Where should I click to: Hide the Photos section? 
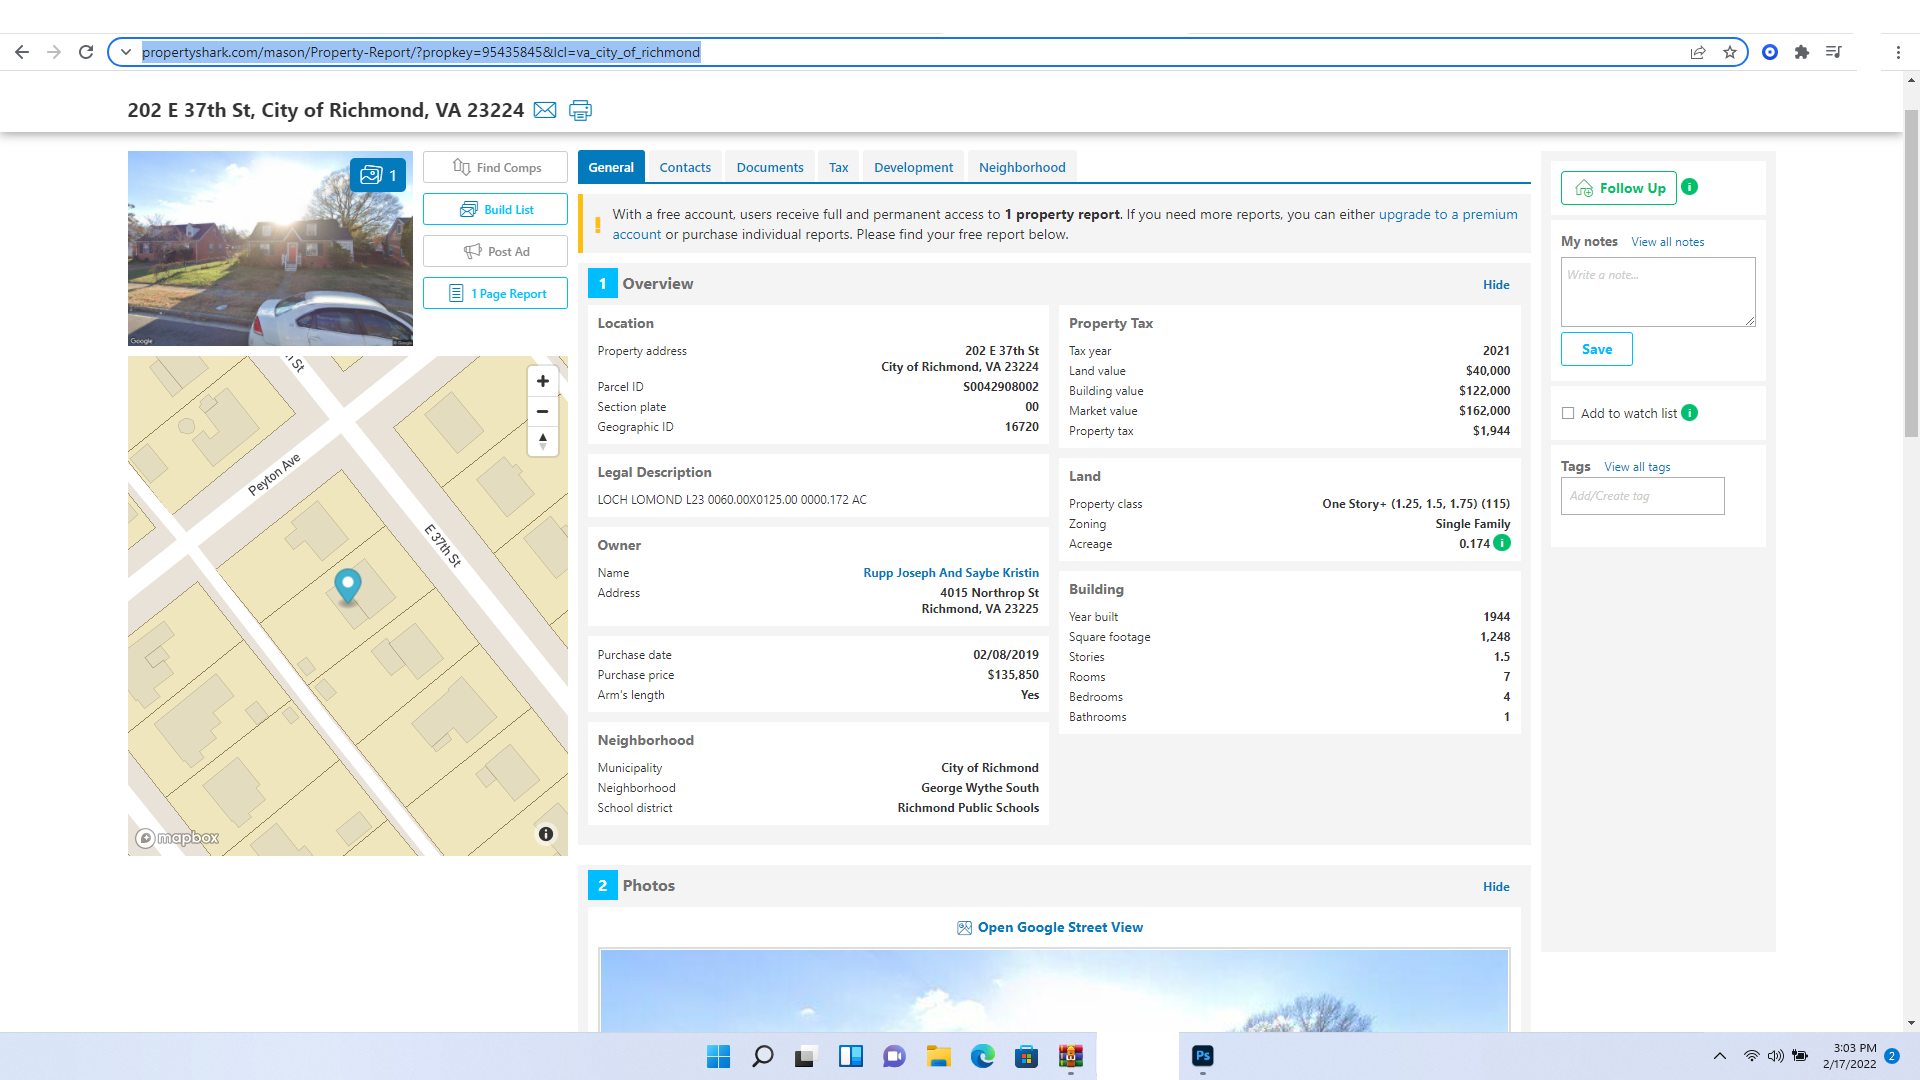pos(1496,887)
